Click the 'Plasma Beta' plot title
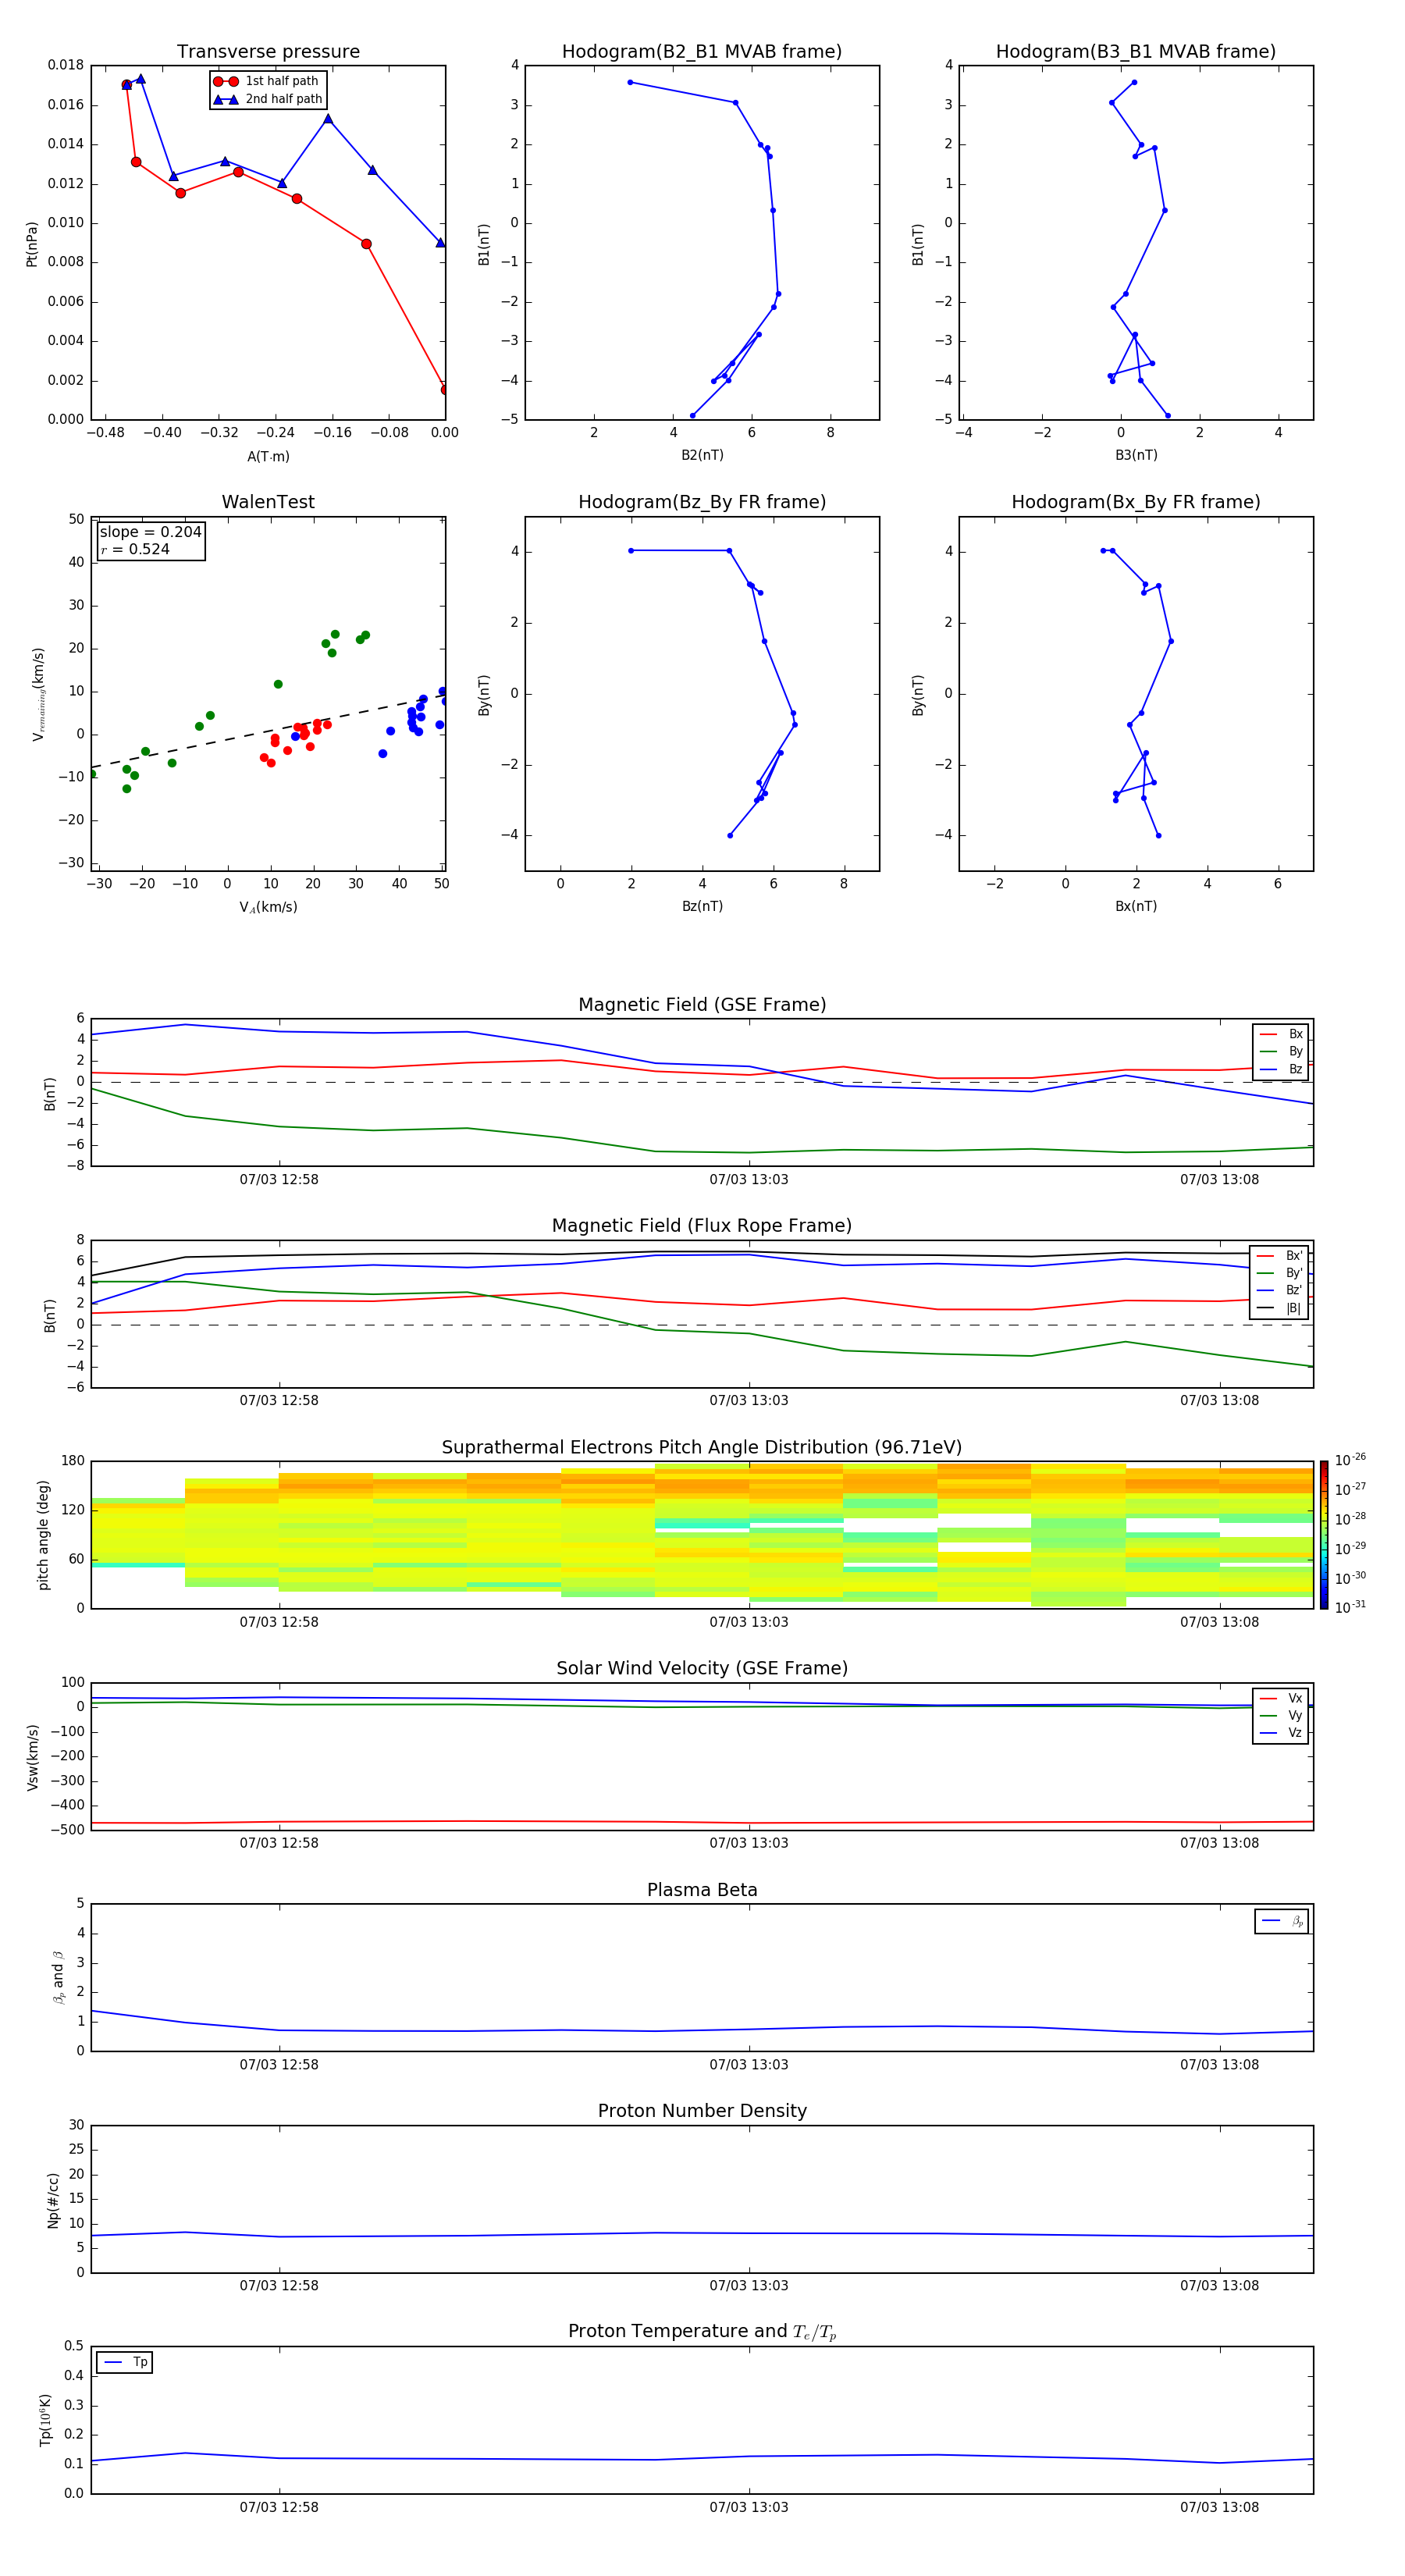1405x2576 pixels. coord(702,1890)
